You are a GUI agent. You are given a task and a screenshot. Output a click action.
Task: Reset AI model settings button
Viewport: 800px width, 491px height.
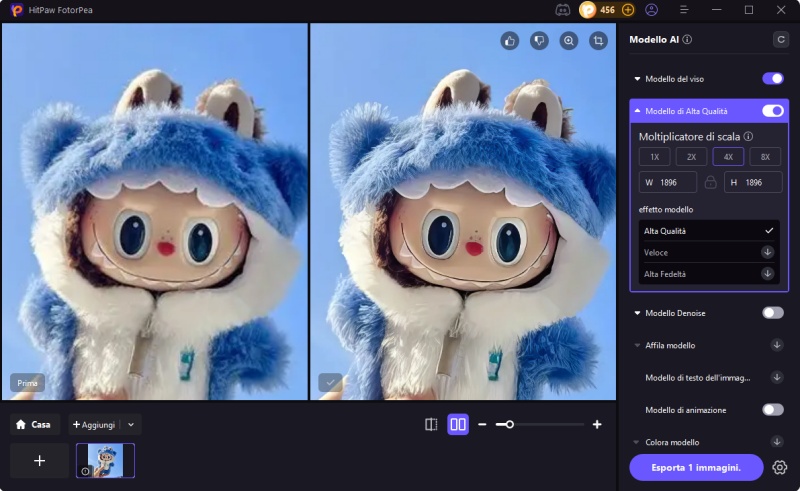pos(781,39)
